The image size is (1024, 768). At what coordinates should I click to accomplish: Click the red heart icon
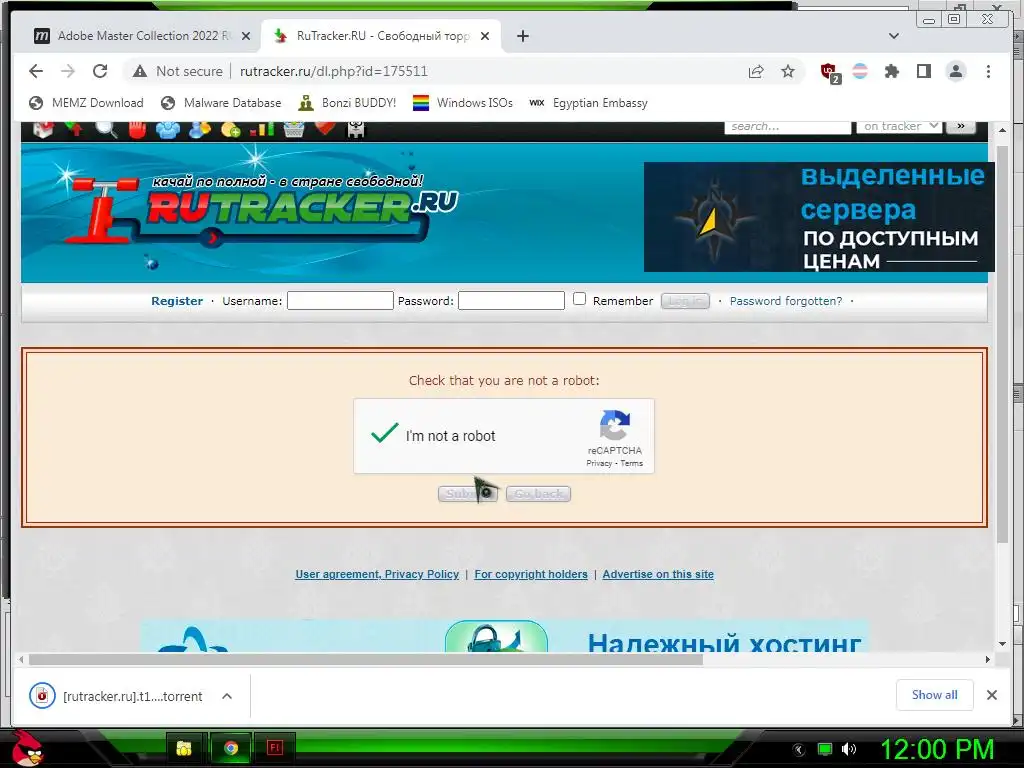[325, 127]
